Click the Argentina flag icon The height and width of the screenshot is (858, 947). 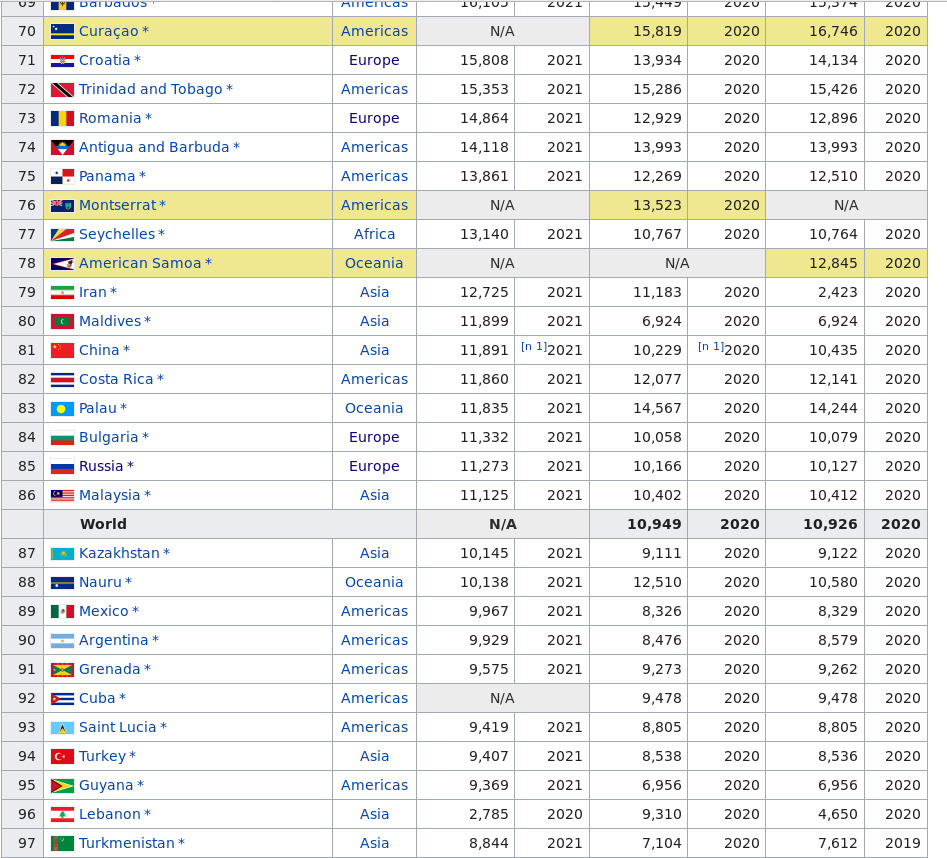(x=62, y=640)
